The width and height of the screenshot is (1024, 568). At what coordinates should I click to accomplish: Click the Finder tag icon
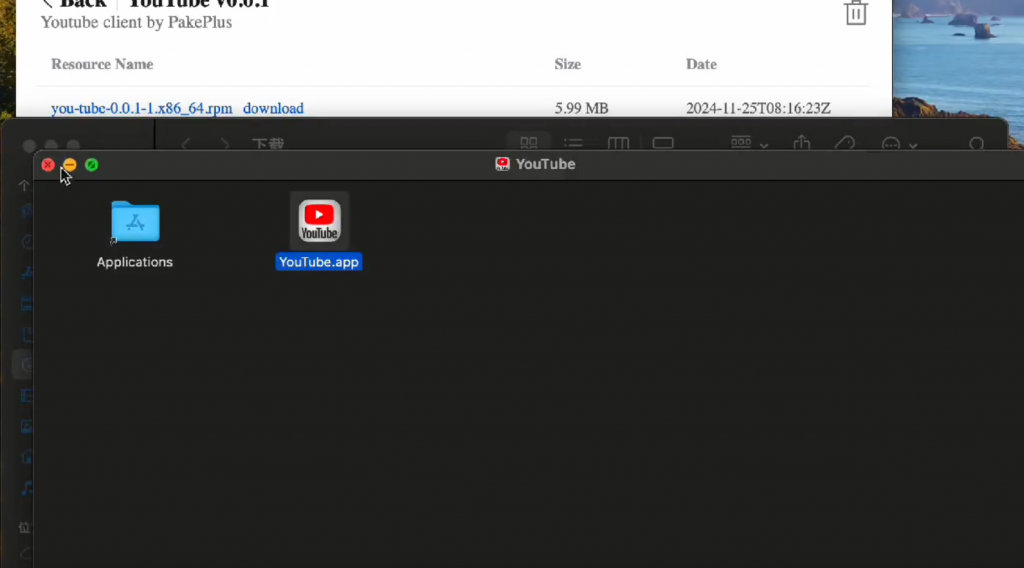click(x=845, y=144)
